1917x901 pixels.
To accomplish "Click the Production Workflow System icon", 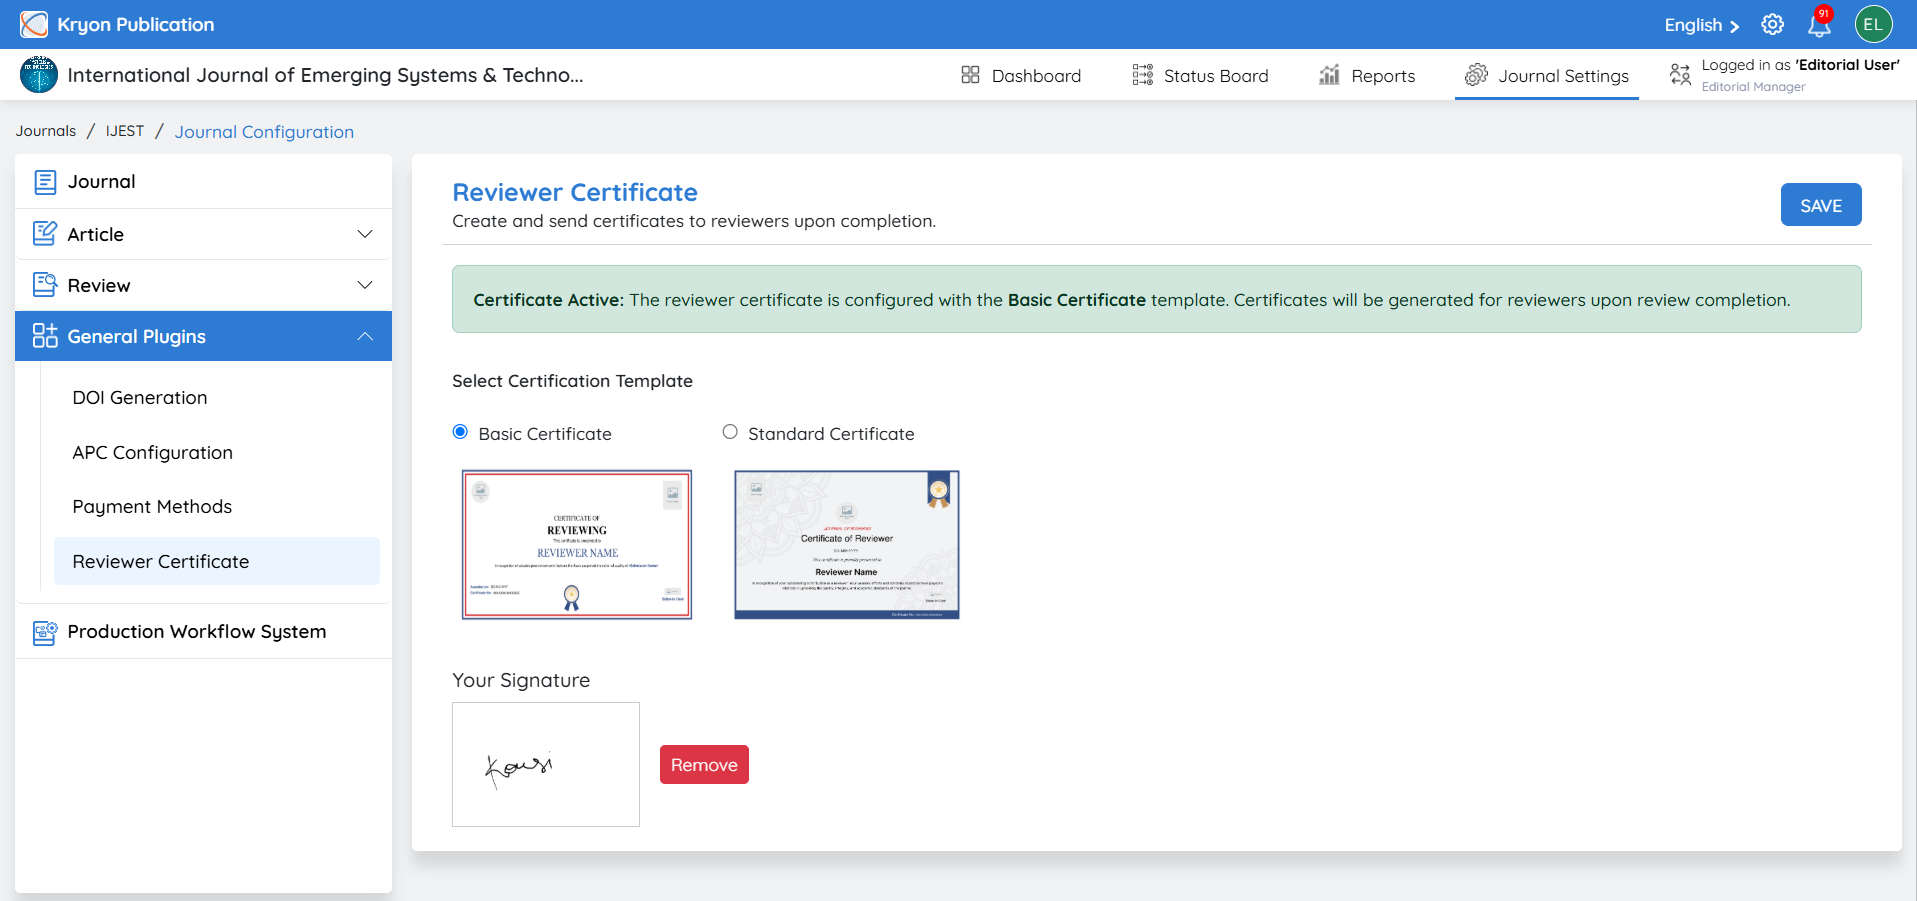I will click(45, 632).
